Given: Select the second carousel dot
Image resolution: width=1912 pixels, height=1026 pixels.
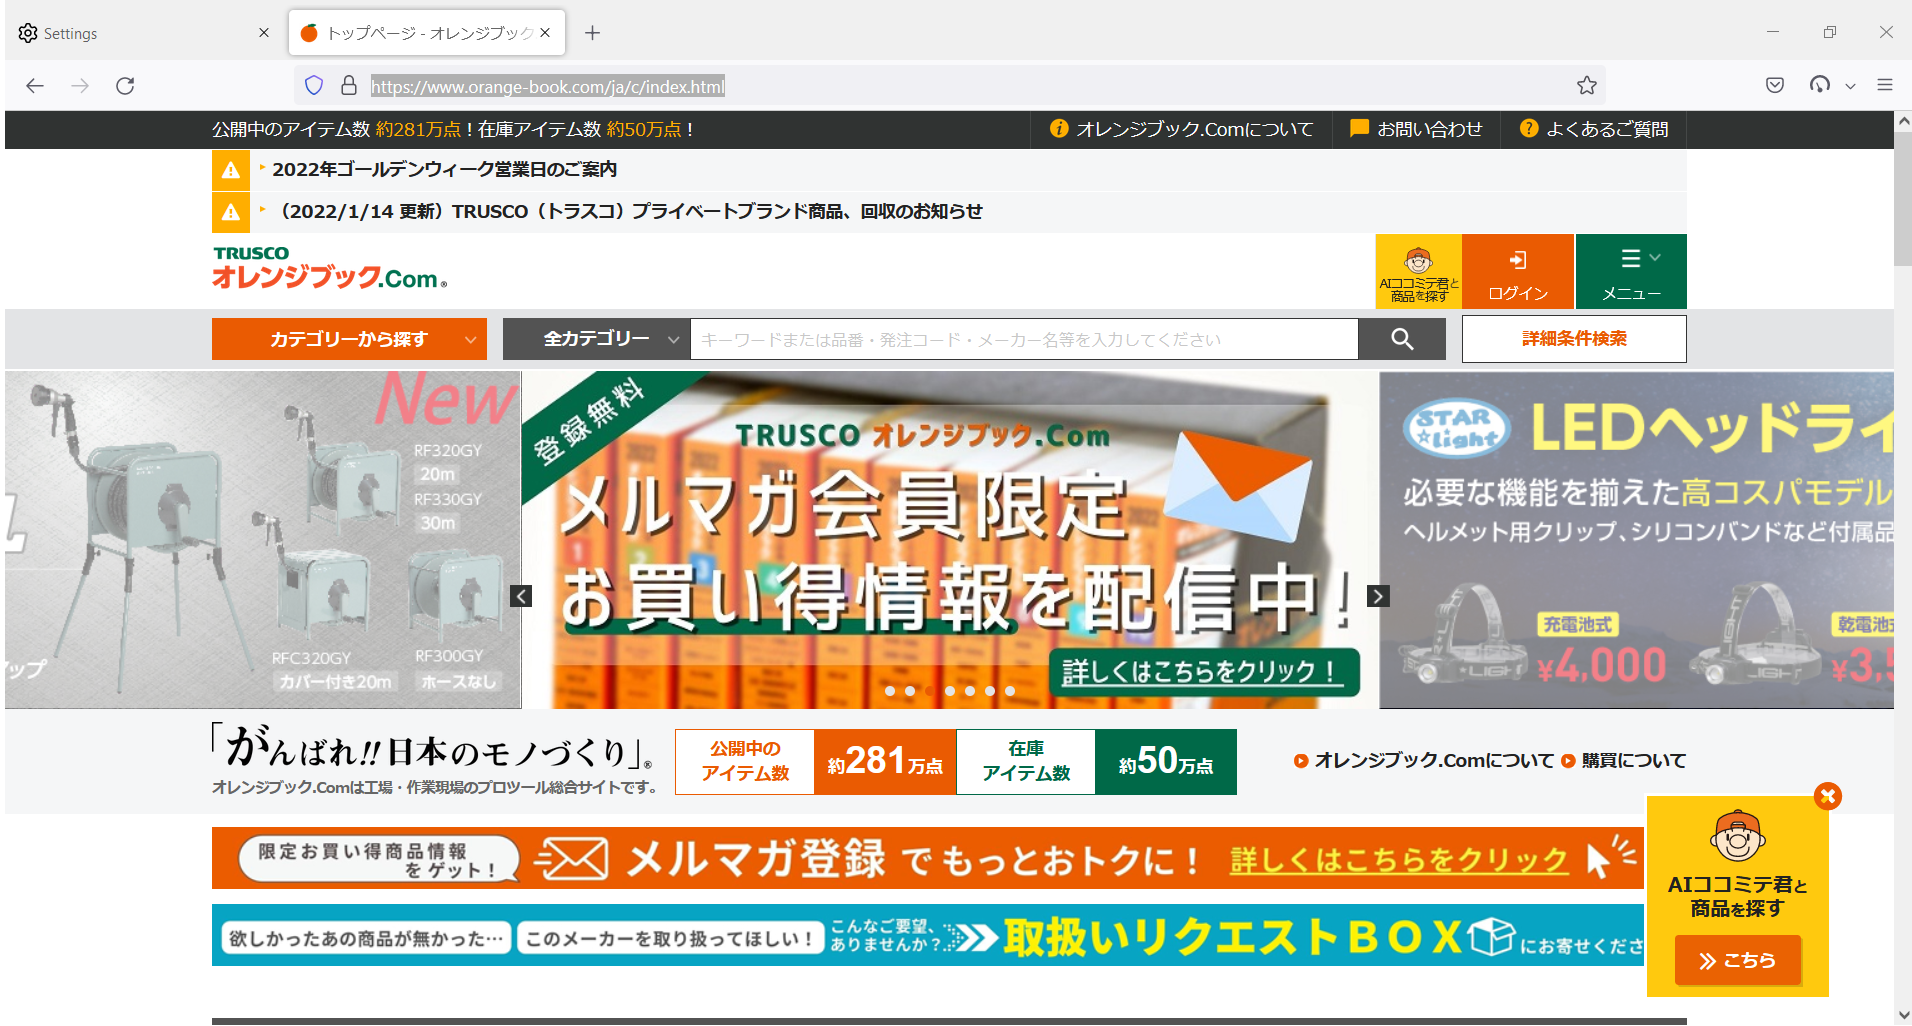Looking at the screenshot, I should [910, 691].
